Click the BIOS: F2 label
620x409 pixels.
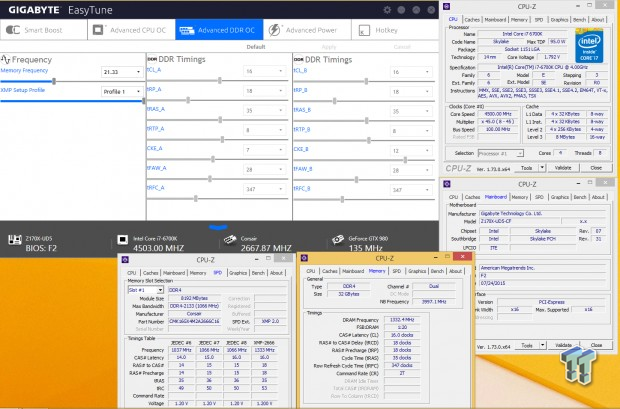41,248
